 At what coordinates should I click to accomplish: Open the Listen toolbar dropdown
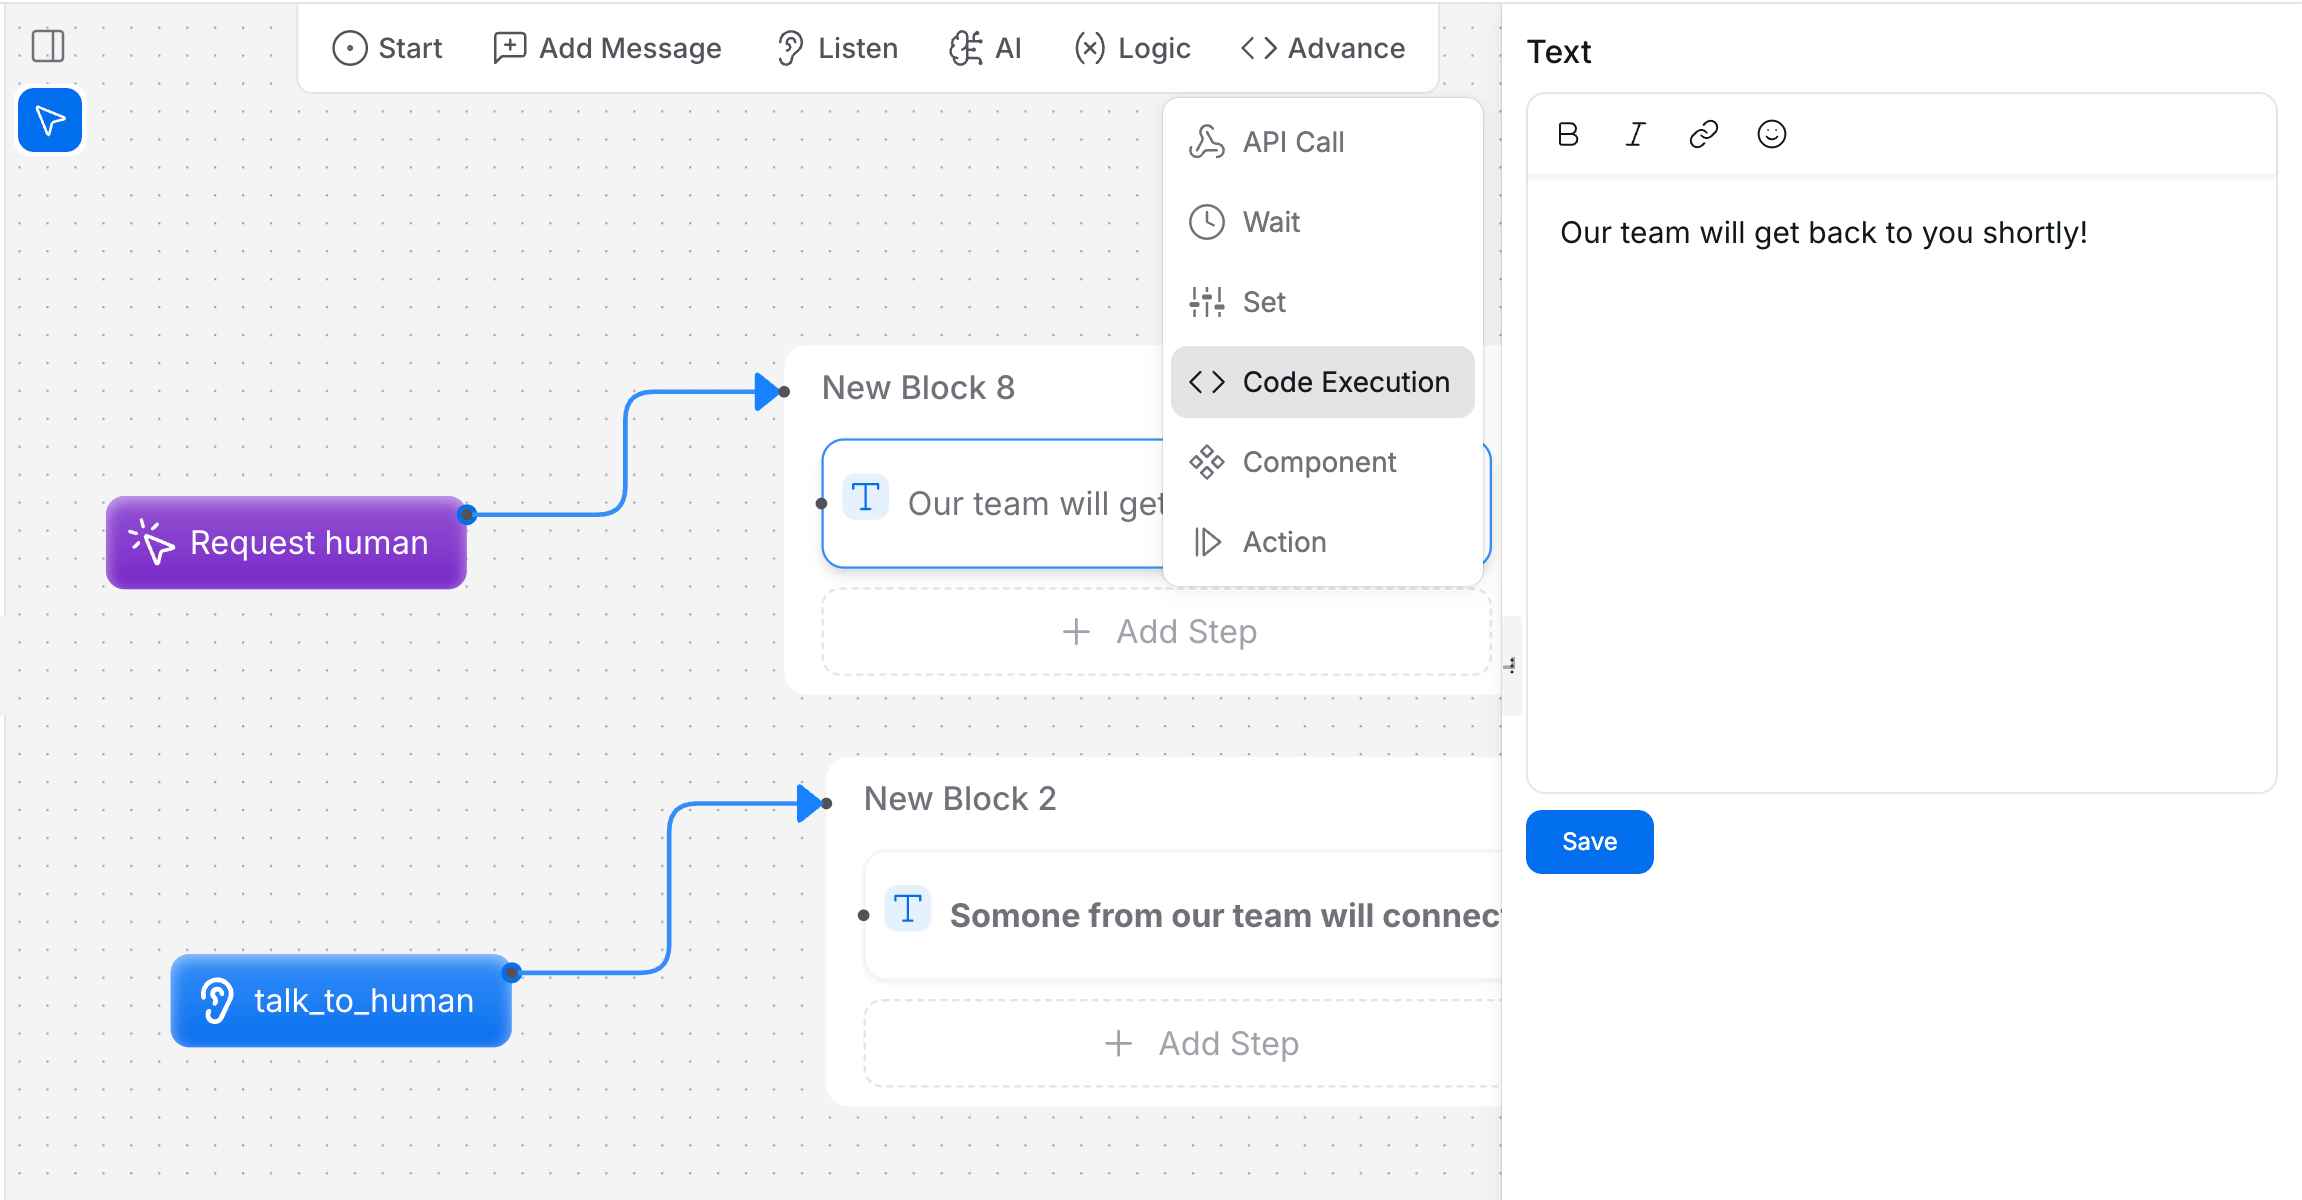pyautogui.click(x=837, y=48)
